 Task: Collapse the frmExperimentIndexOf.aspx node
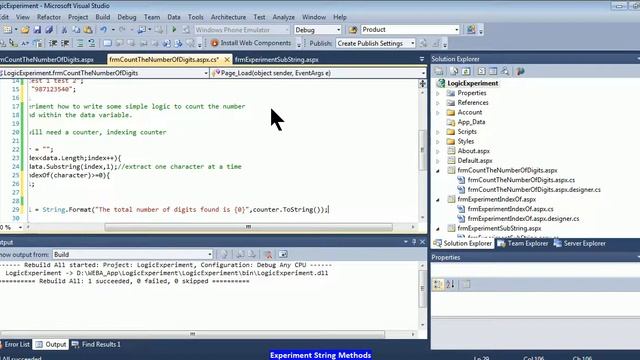(438, 200)
